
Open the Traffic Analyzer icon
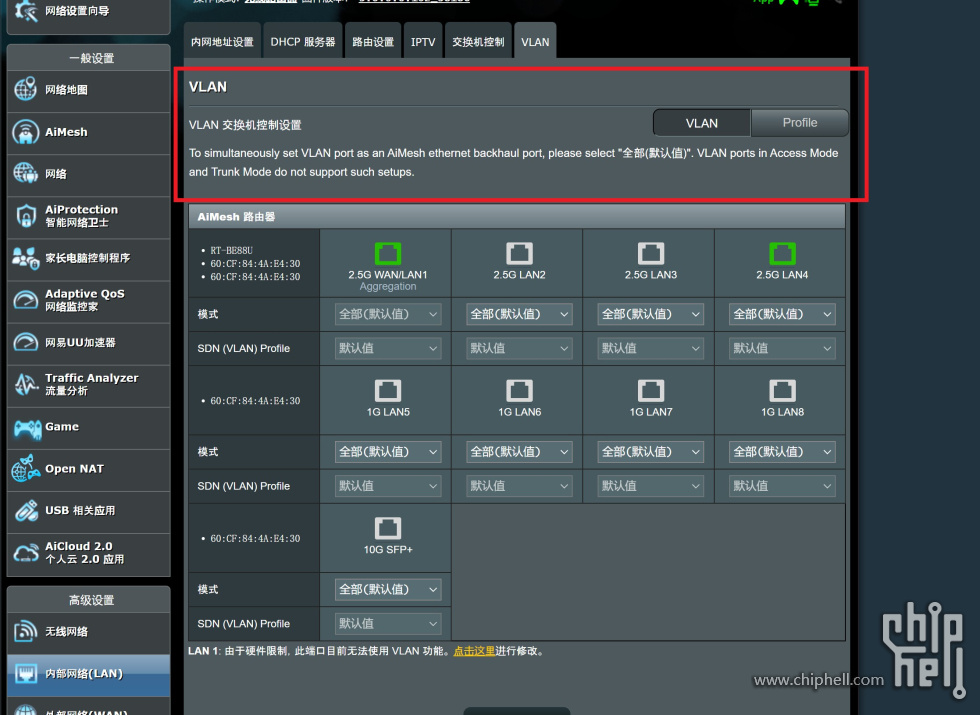[x=26, y=384]
